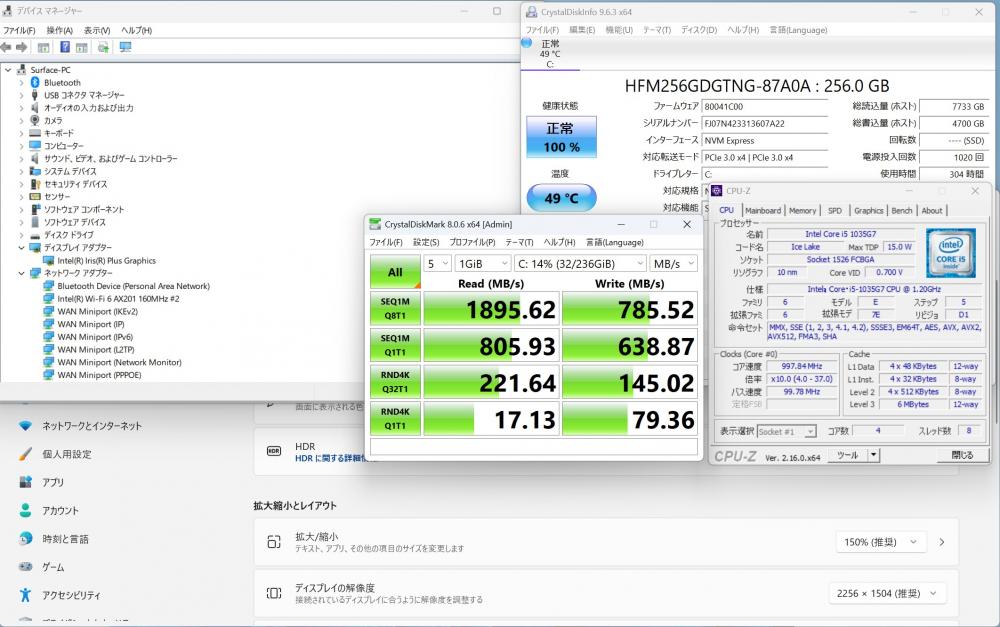Switch to the Bench tab in CPU-Z
This screenshot has height=627, width=1000.
[902, 210]
